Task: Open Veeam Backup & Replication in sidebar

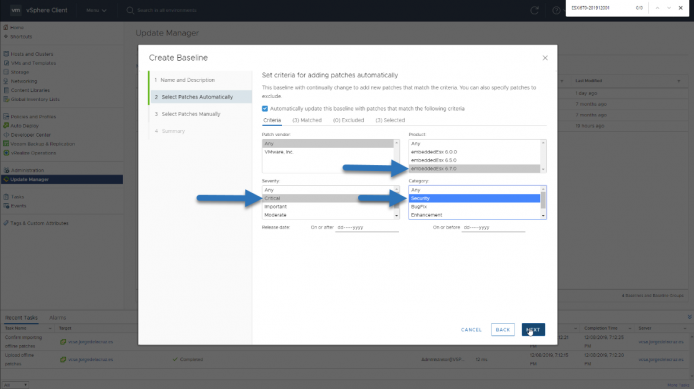Action: (x=42, y=144)
